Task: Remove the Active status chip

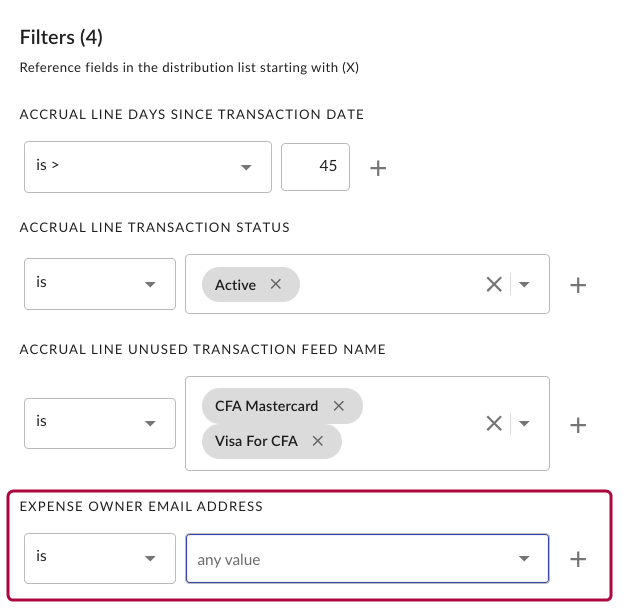Action: (277, 285)
